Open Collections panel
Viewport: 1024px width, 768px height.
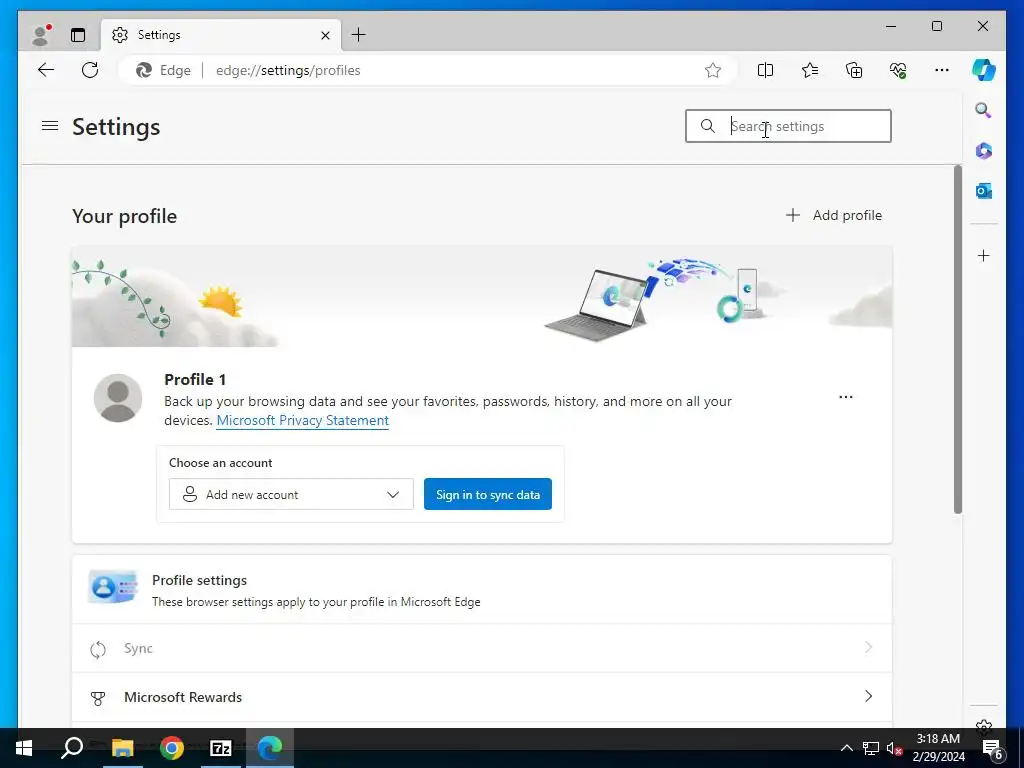(854, 70)
